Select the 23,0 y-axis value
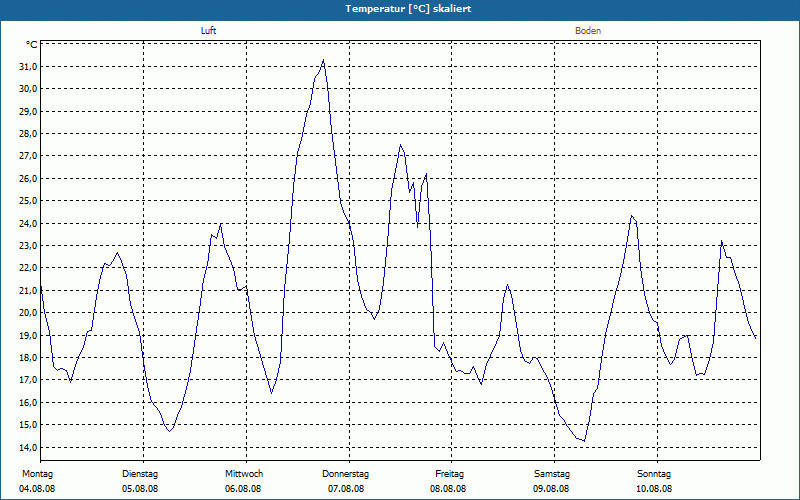This screenshot has width=800, height=500. 28,245
